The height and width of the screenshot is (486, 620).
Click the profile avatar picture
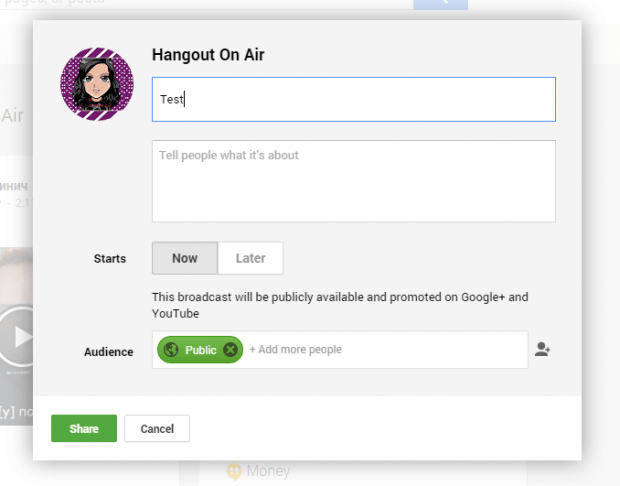pyautogui.click(x=97, y=84)
